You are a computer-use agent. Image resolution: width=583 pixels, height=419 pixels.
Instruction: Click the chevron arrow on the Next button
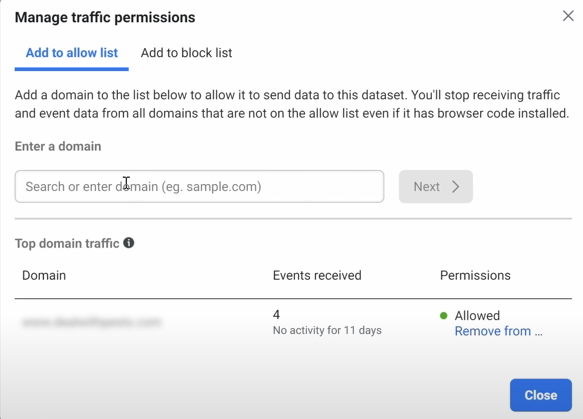click(x=455, y=187)
